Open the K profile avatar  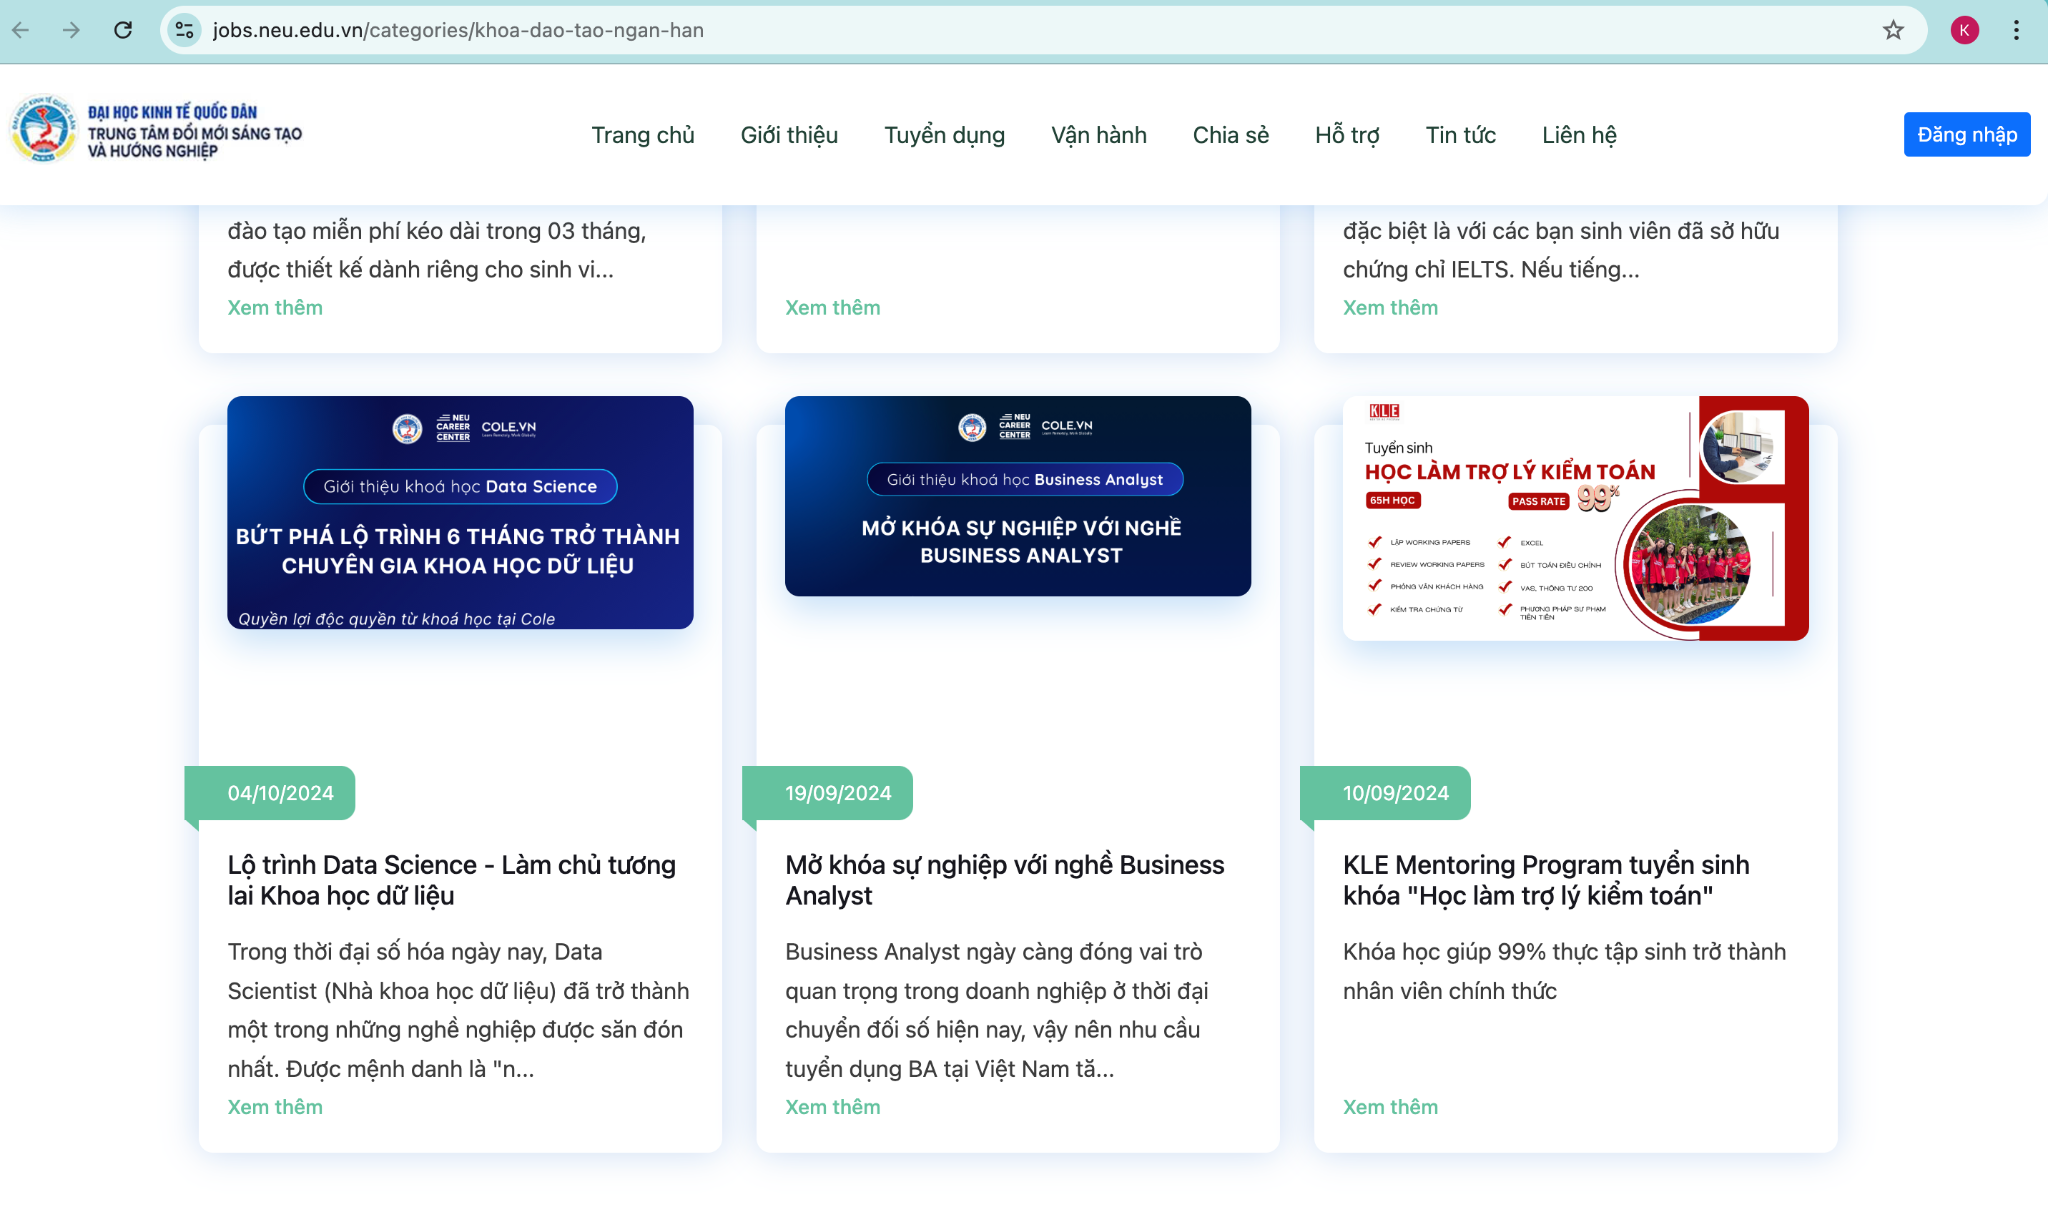tap(1964, 30)
